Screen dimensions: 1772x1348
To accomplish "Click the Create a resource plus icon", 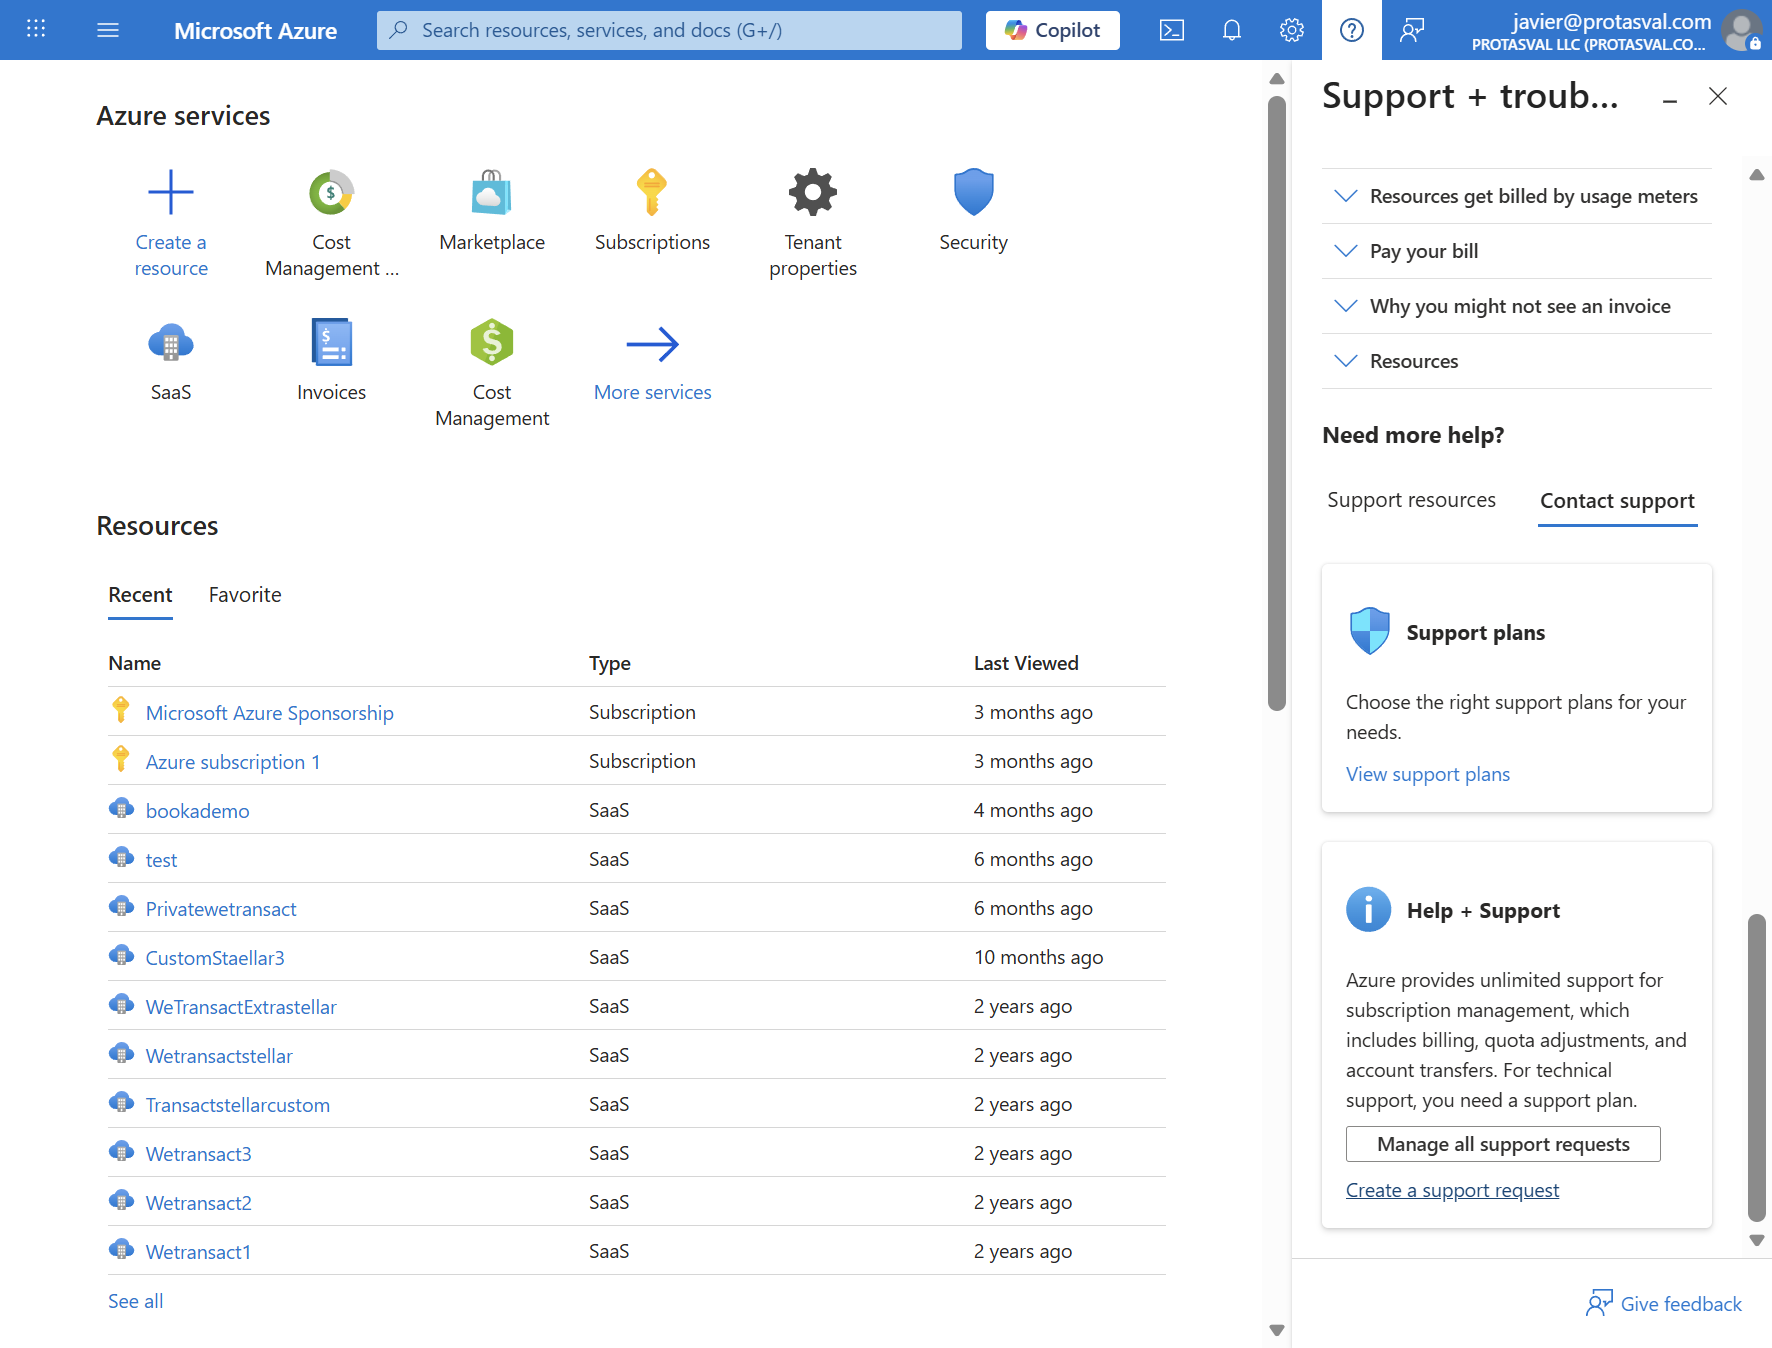I will pyautogui.click(x=171, y=192).
